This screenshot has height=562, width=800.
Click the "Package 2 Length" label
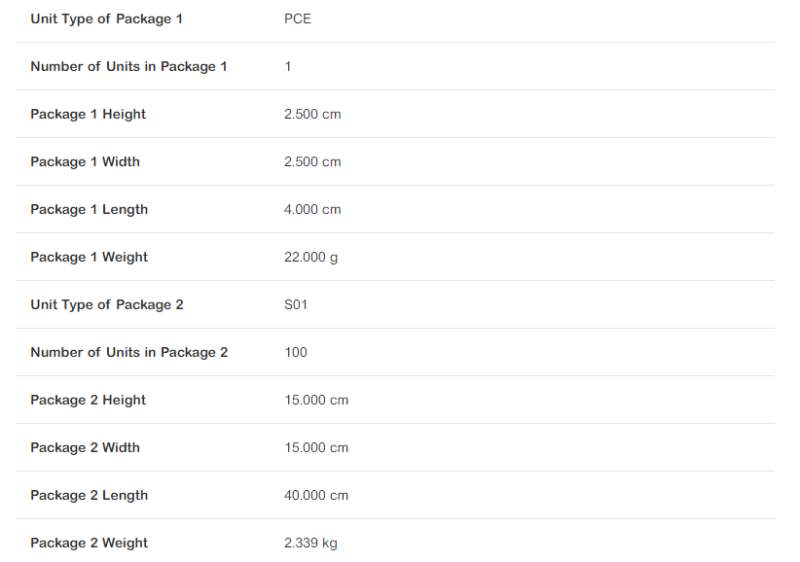(x=89, y=495)
